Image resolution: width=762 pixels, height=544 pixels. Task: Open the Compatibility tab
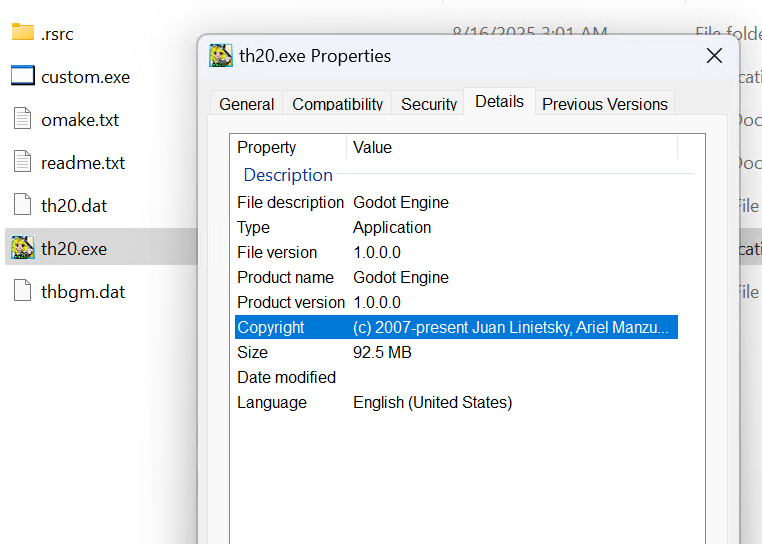[337, 104]
